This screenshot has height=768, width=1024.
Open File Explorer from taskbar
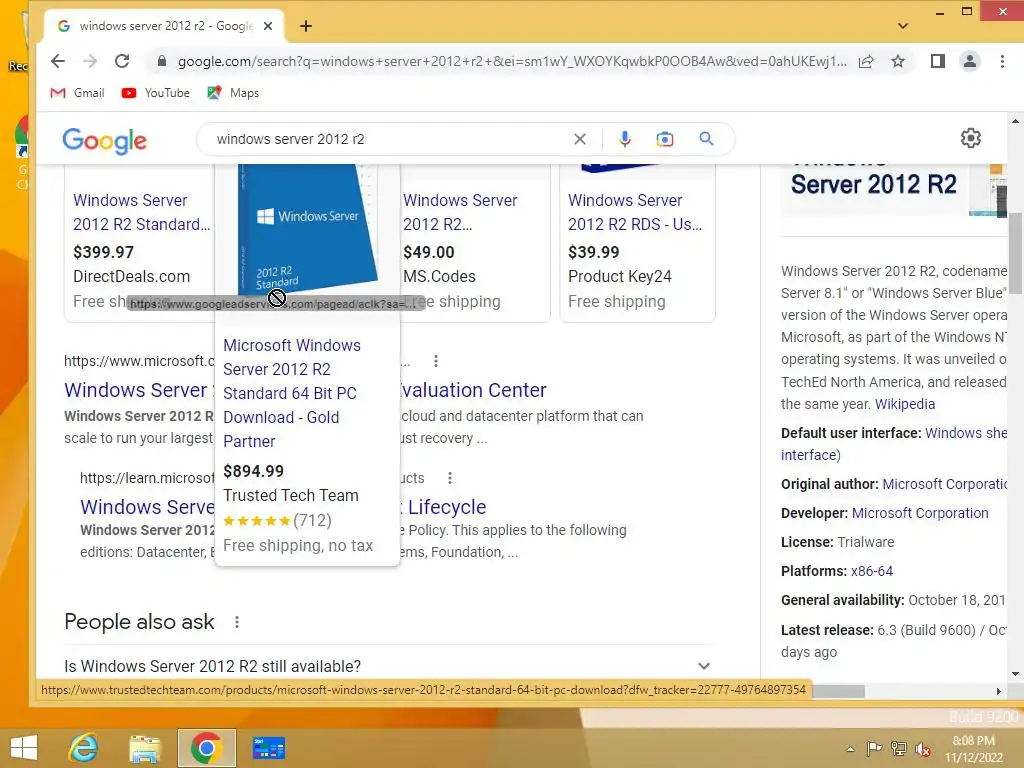pyautogui.click(x=144, y=748)
